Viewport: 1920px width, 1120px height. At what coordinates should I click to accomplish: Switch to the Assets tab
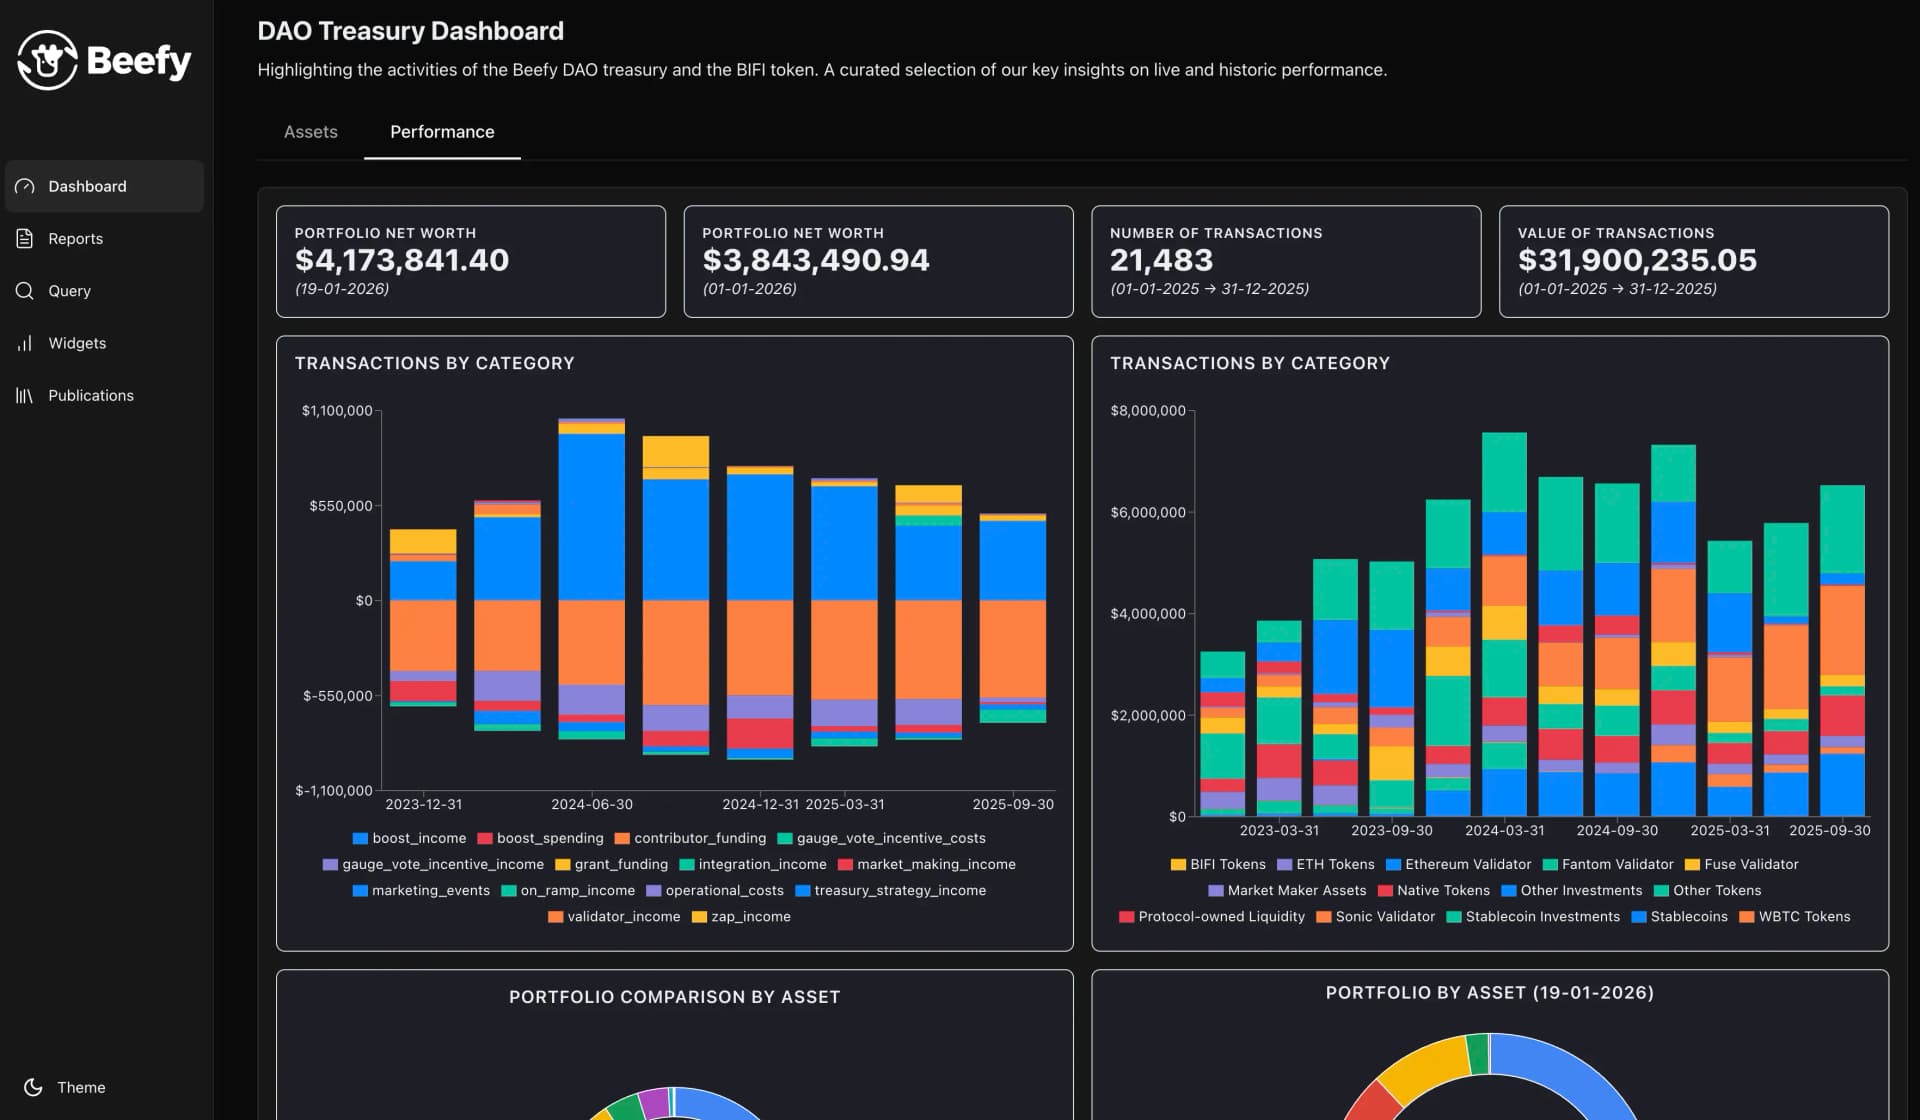(x=310, y=131)
